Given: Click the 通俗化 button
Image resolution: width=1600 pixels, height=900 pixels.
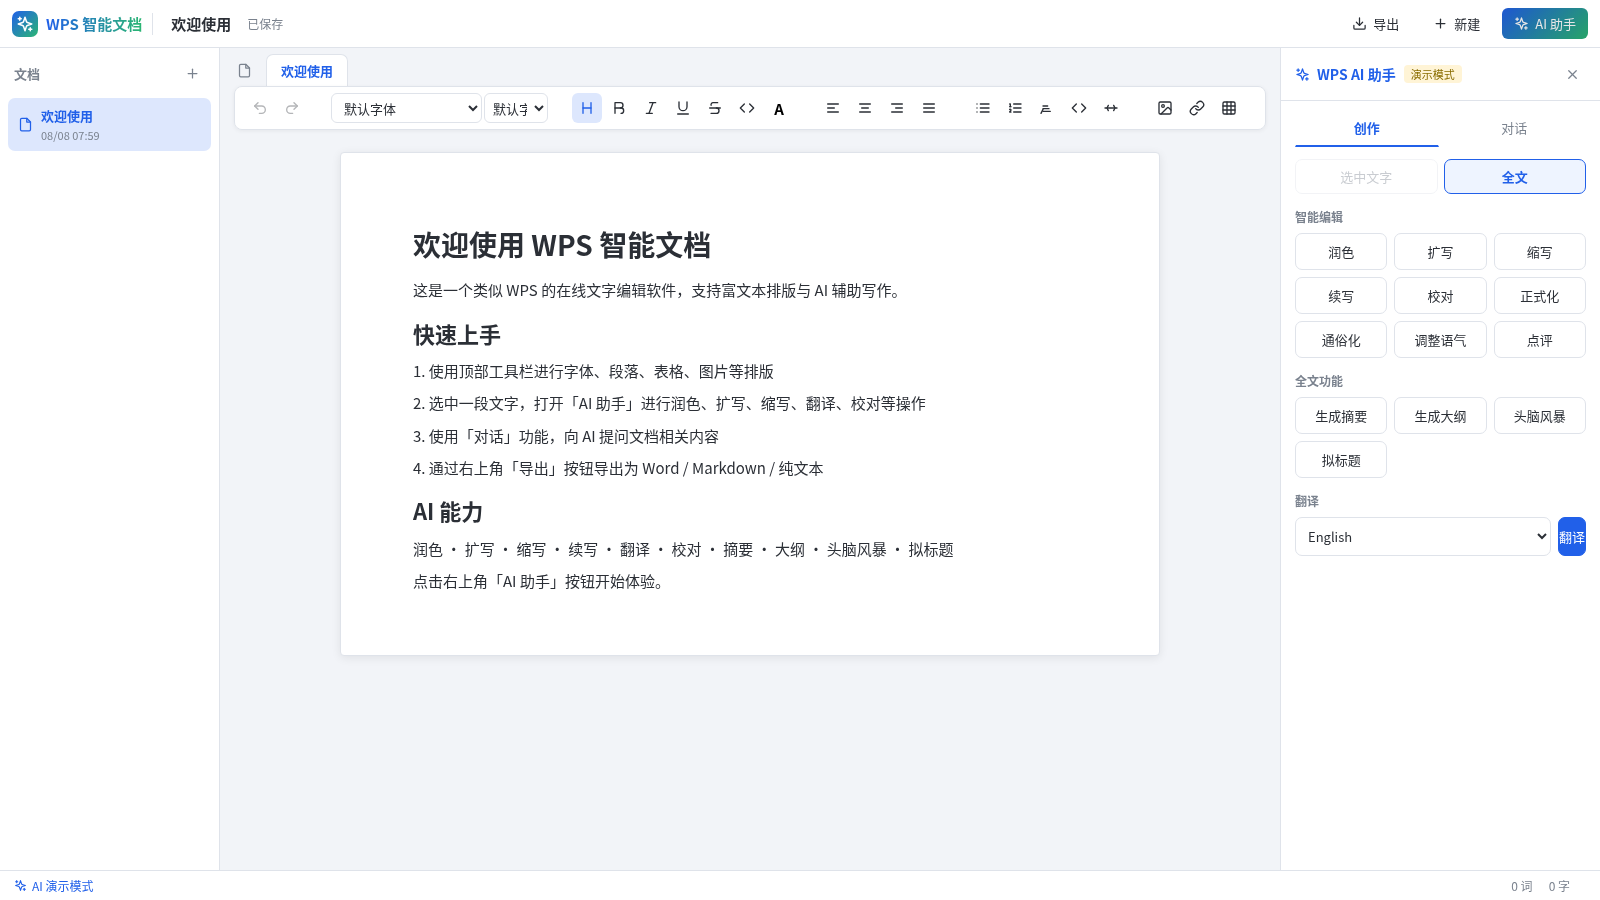Looking at the screenshot, I should (x=1341, y=340).
